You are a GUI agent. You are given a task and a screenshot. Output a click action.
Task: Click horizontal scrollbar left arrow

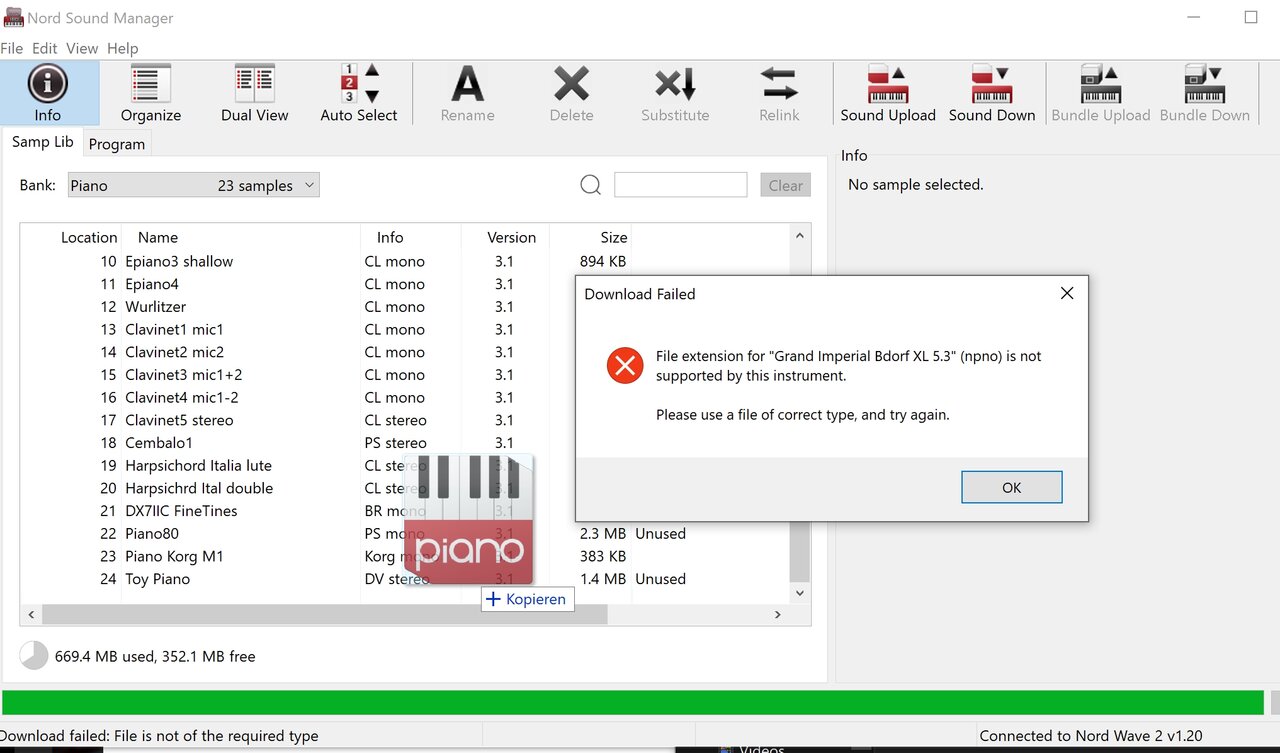[x=31, y=614]
